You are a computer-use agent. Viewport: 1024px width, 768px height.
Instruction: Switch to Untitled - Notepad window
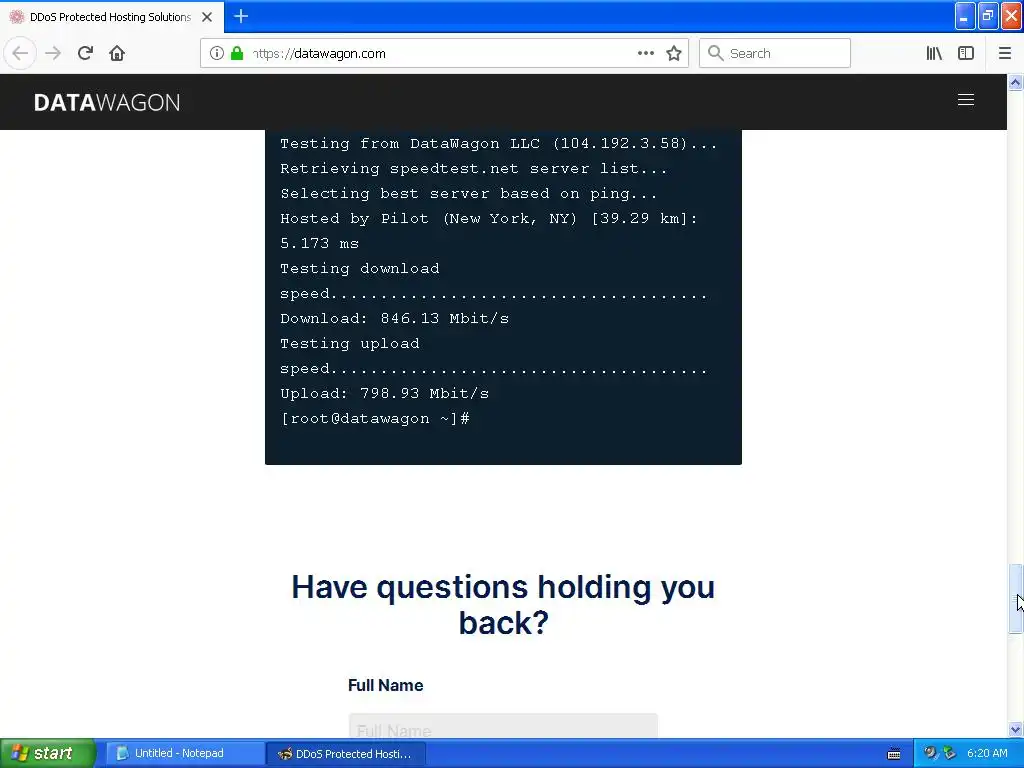183,753
